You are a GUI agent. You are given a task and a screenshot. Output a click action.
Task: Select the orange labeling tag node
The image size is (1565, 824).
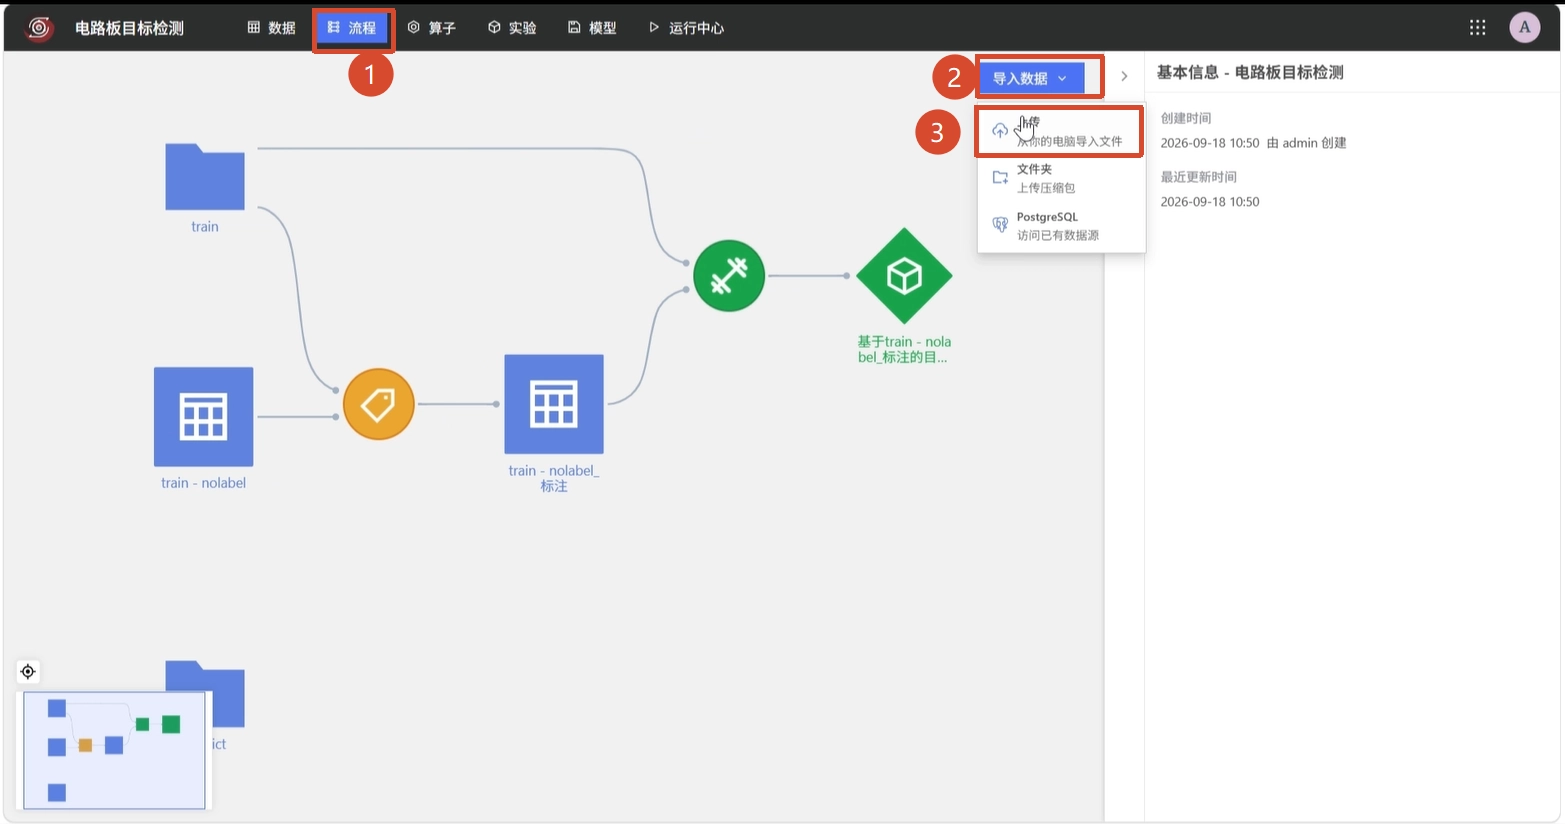click(x=378, y=404)
